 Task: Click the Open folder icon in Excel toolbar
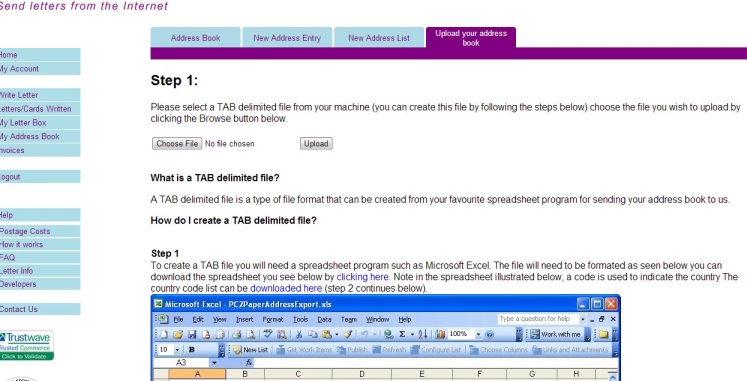[x=178, y=334]
